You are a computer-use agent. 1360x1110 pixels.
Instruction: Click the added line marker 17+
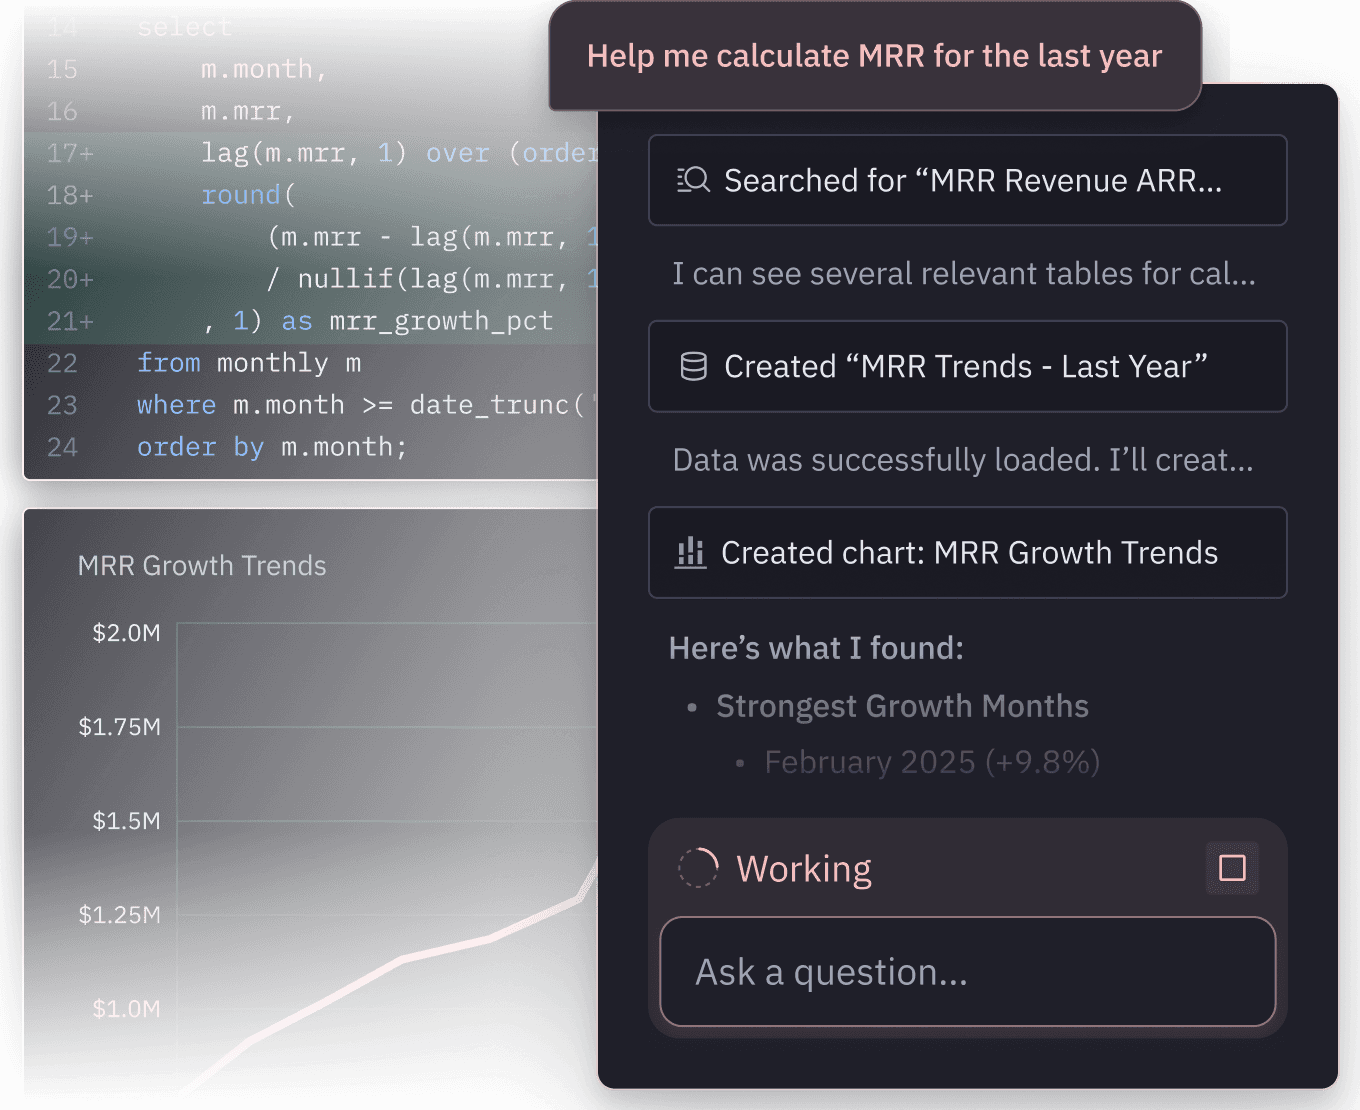70,153
